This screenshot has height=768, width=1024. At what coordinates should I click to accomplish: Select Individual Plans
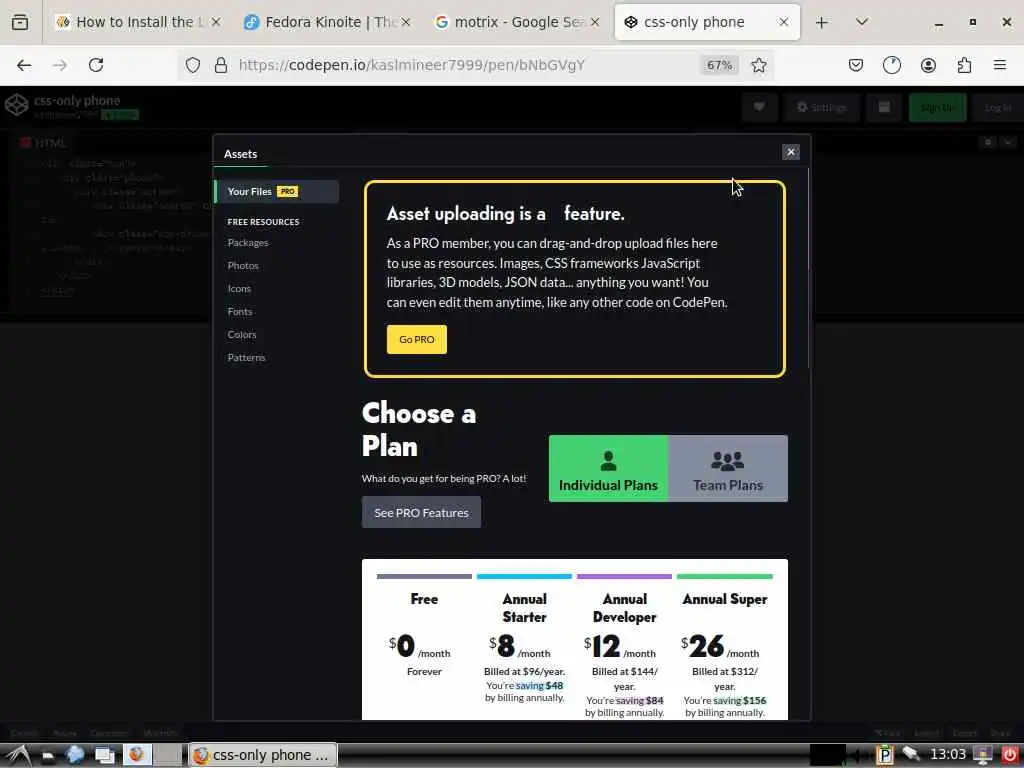coord(608,469)
